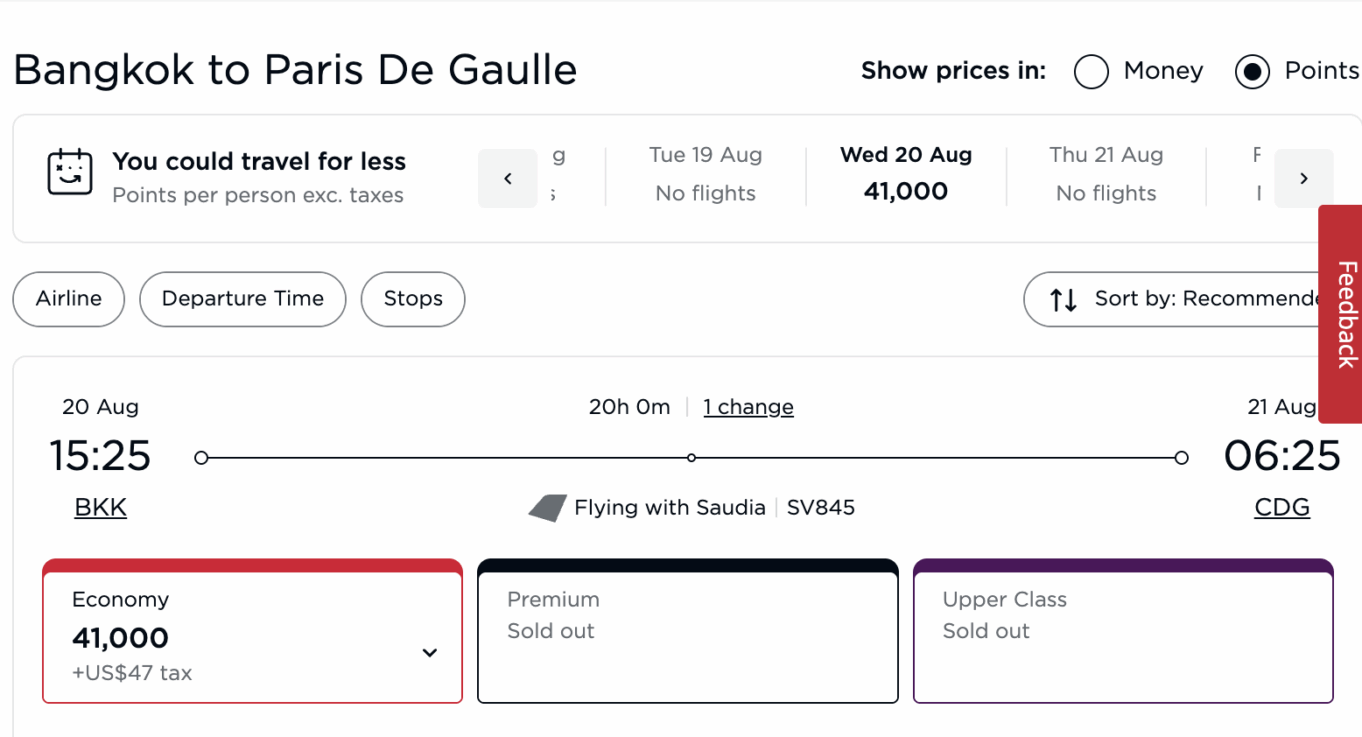
Task: Select the Tue 19 Aug date tab
Action: point(705,174)
